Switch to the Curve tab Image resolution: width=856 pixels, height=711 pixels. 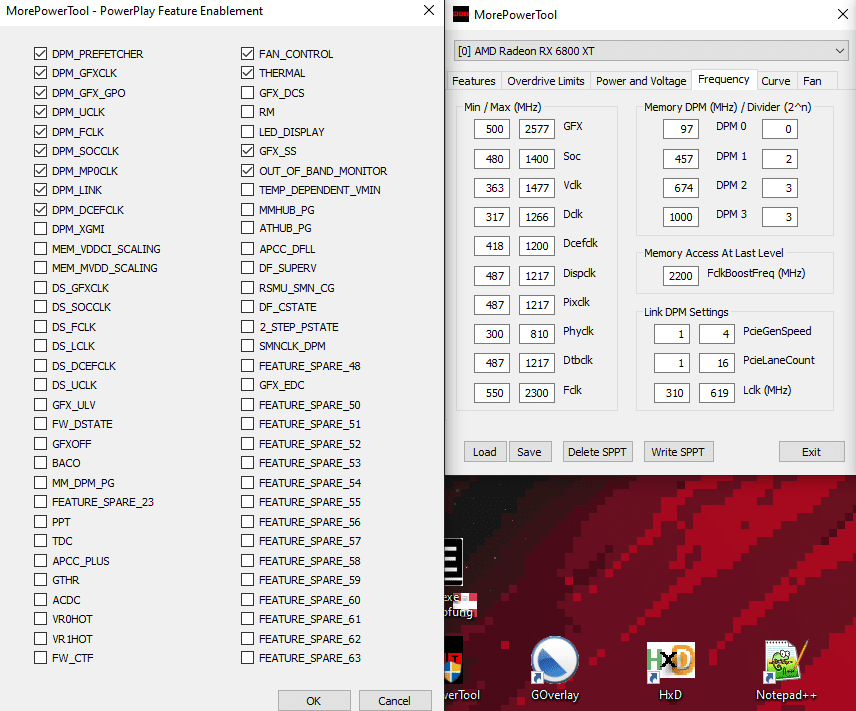coord(776,81)
